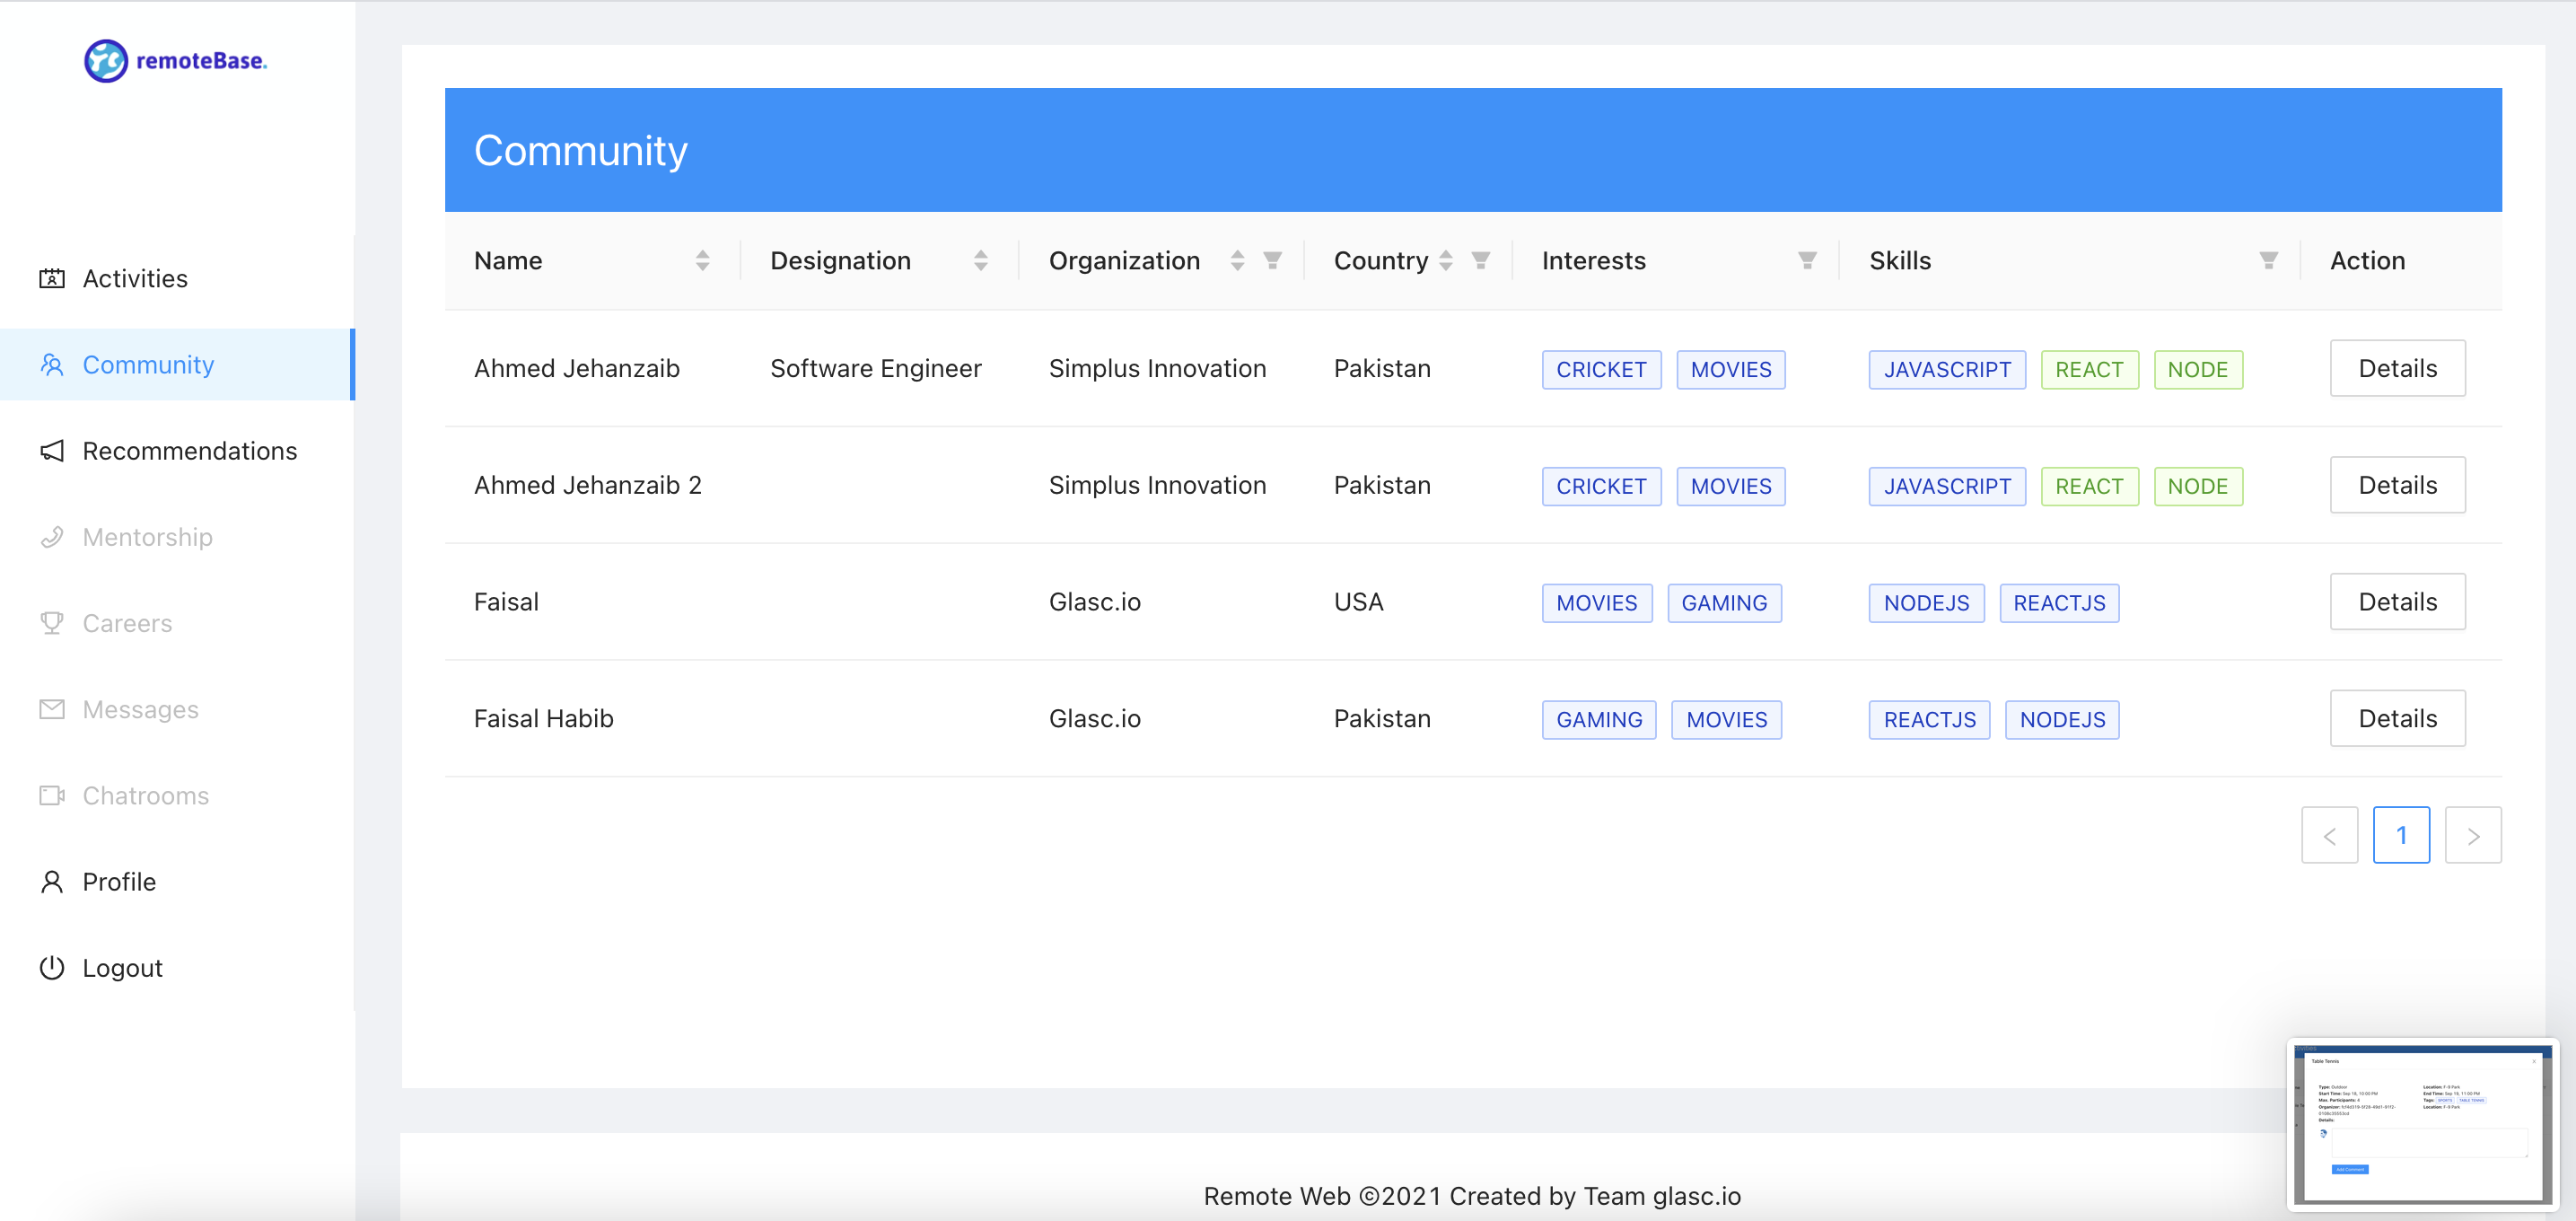Open the Profile menu item

pyautogui.click(x=119, y=881)
